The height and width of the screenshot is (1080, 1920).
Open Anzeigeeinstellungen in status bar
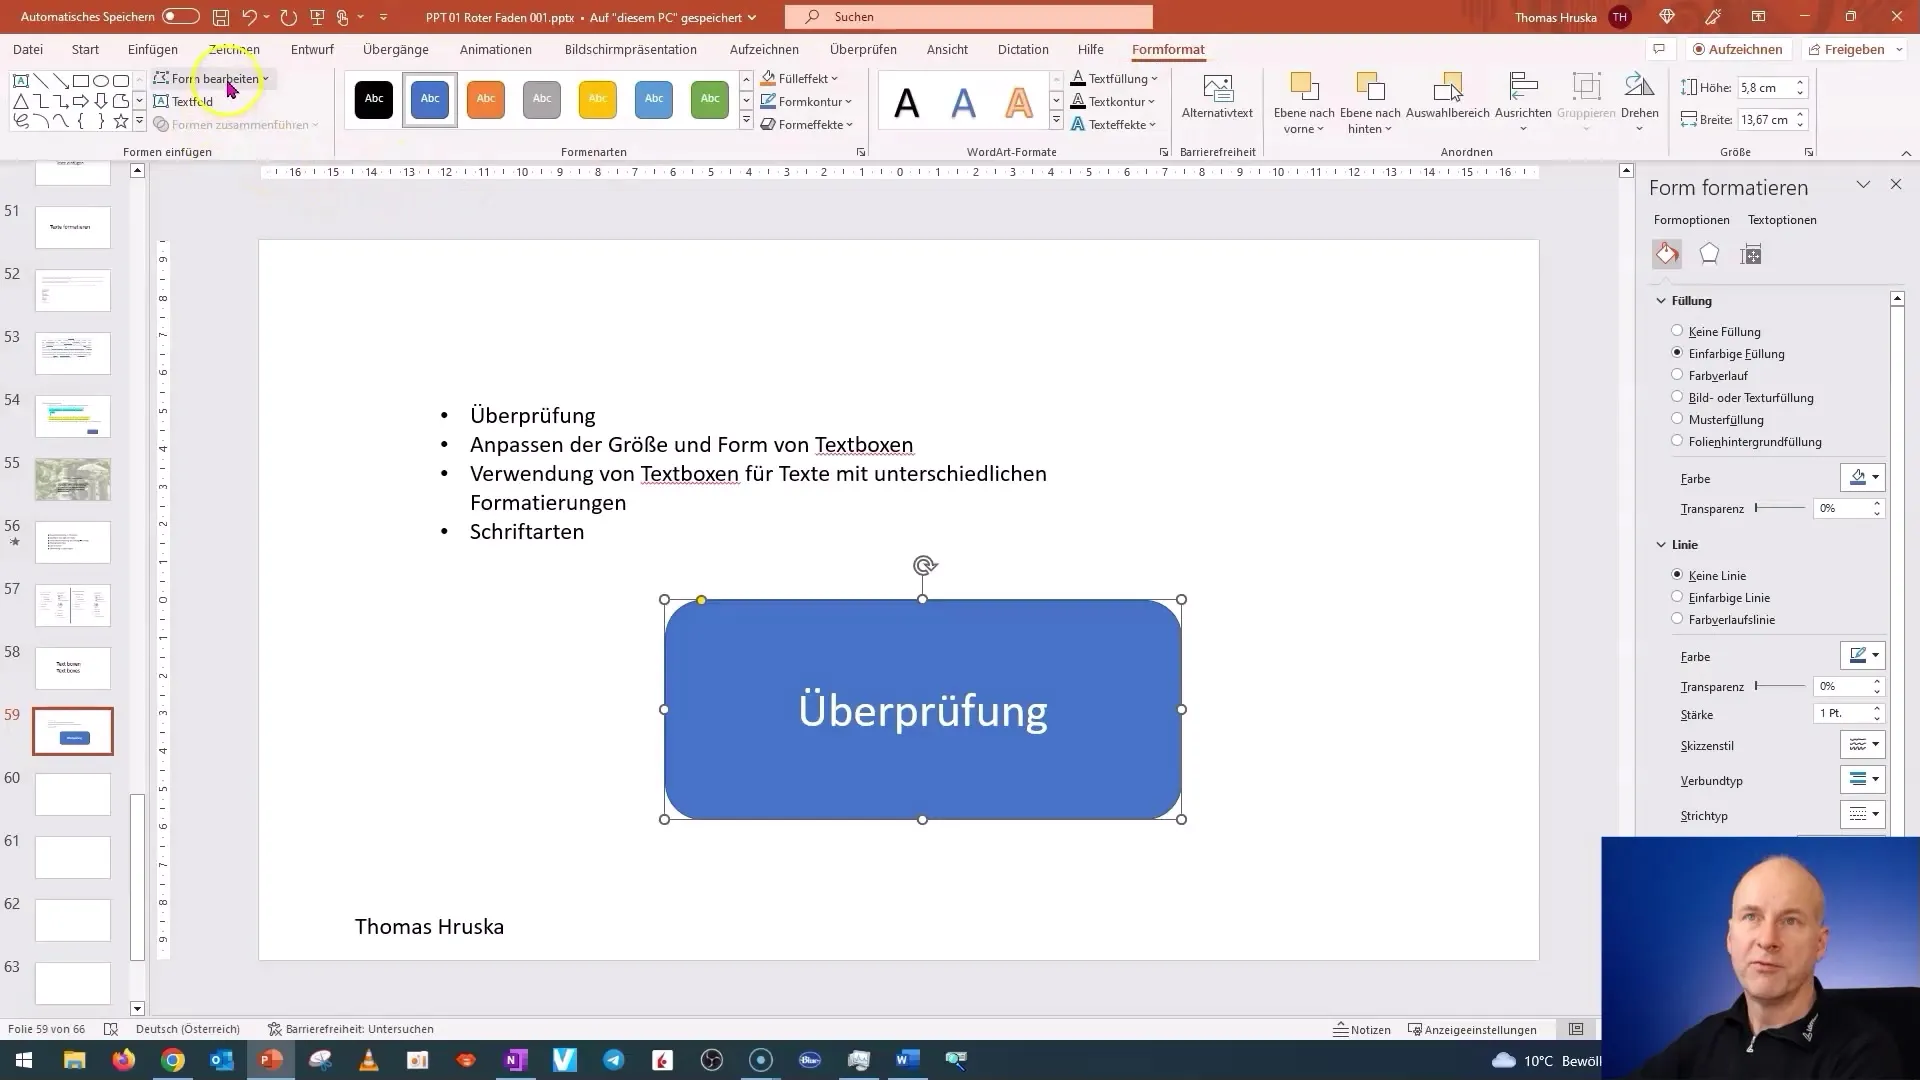point(1472,1029)
